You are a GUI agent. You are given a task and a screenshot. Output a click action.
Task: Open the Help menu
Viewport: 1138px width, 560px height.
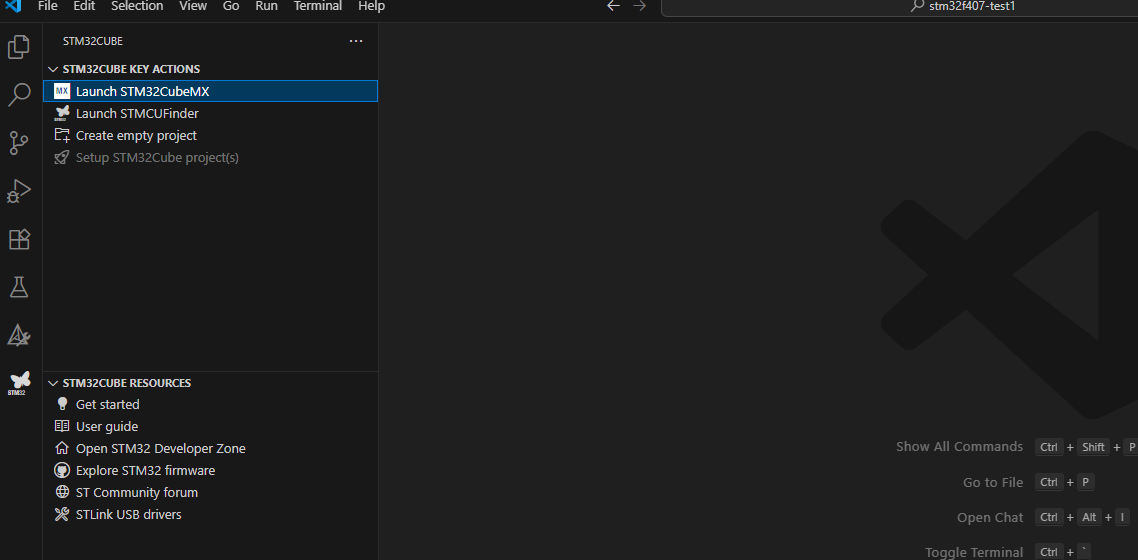tap(372, 7)
